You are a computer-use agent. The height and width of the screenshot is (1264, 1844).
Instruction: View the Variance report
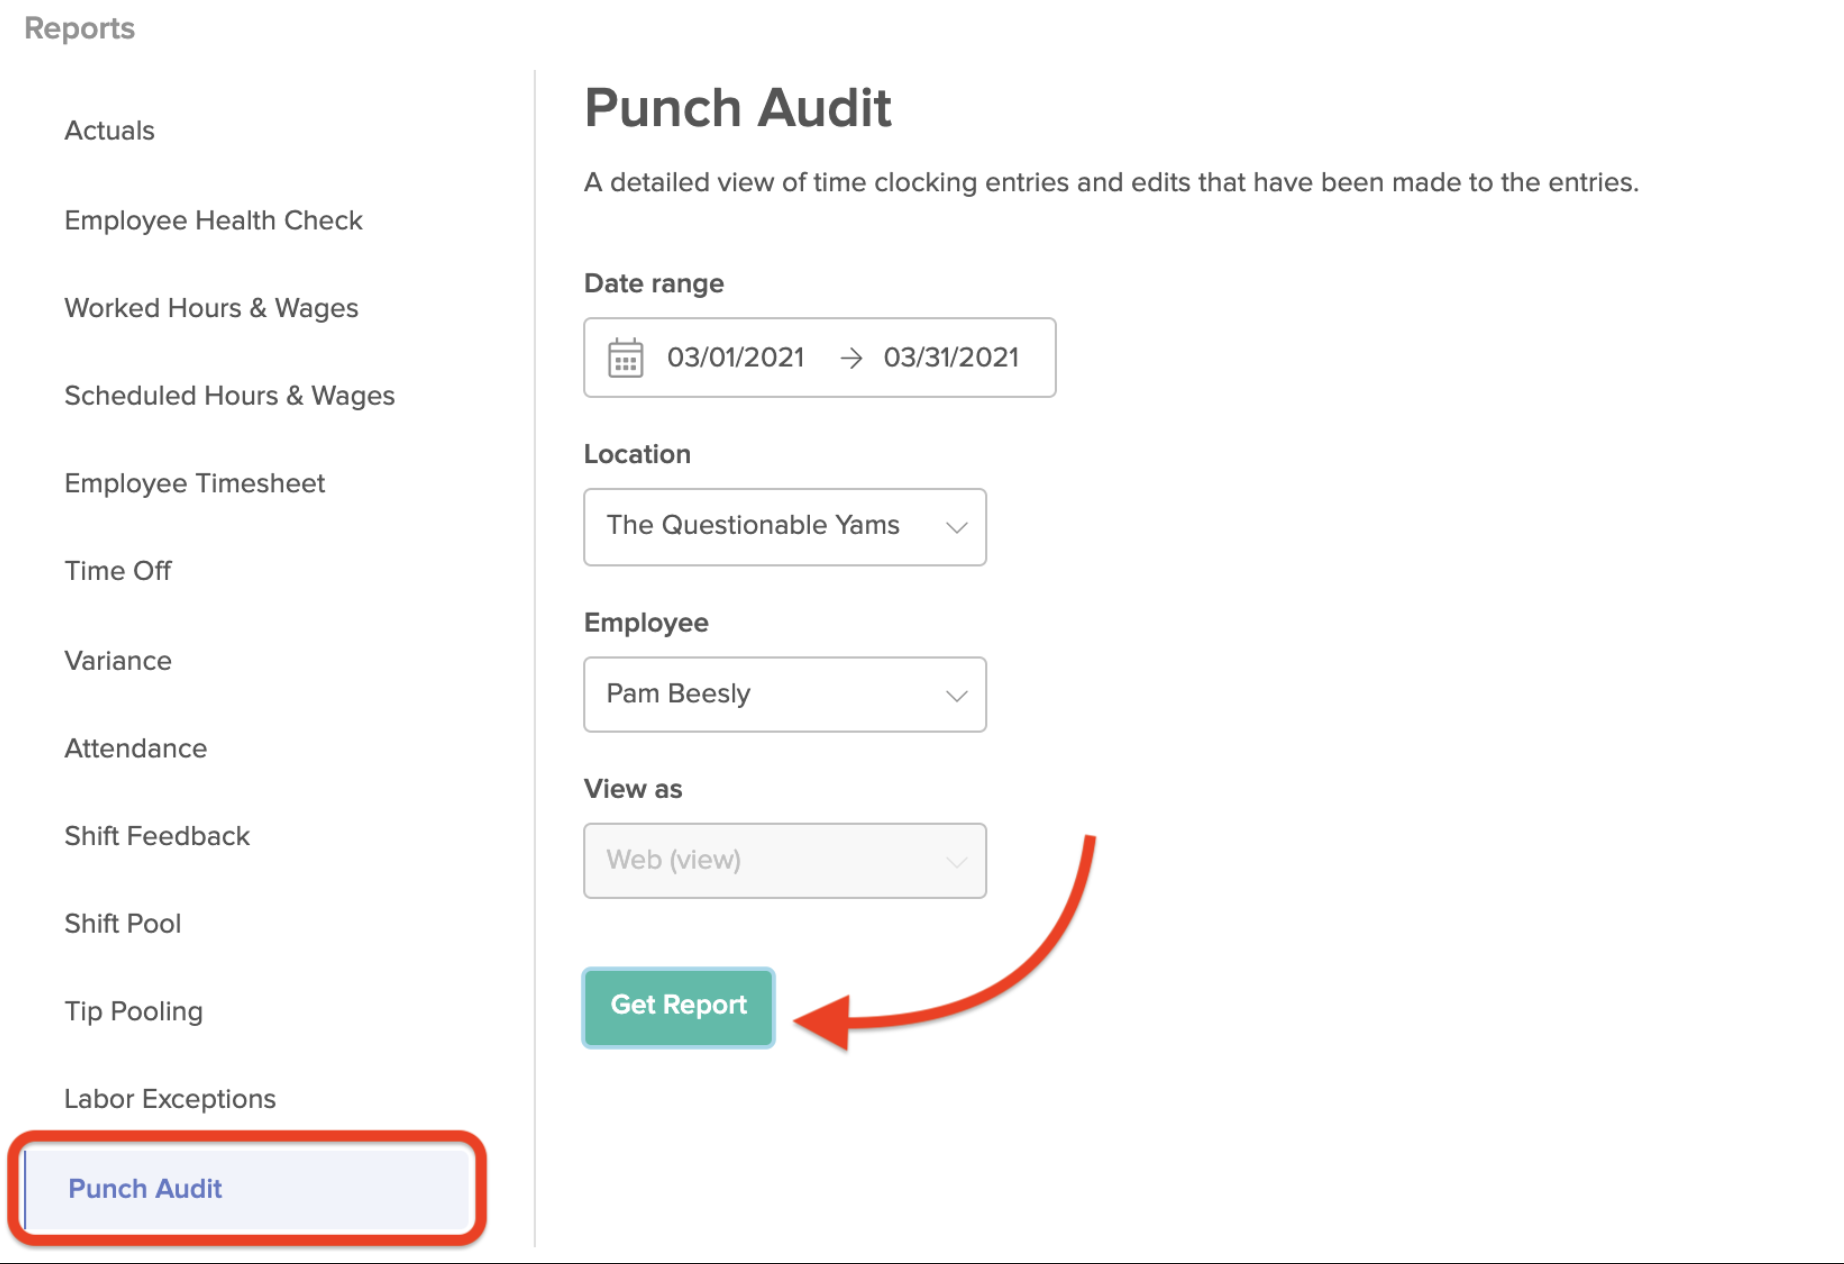(x=117, y=660)
